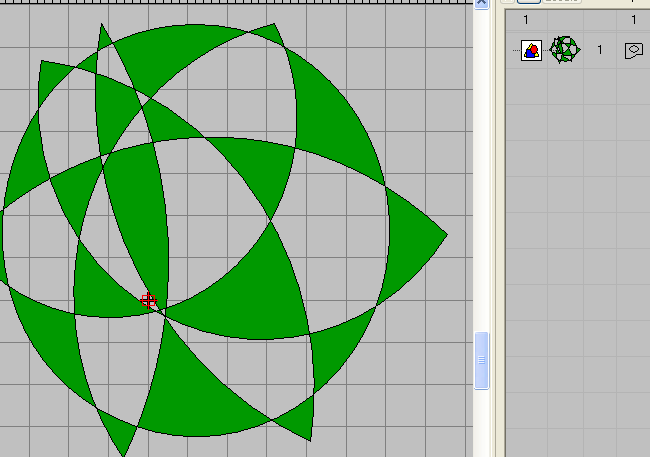This screenshot has width=650, height=457.
Task: Click the red crosshair origin marker
Action: (148, 300)
